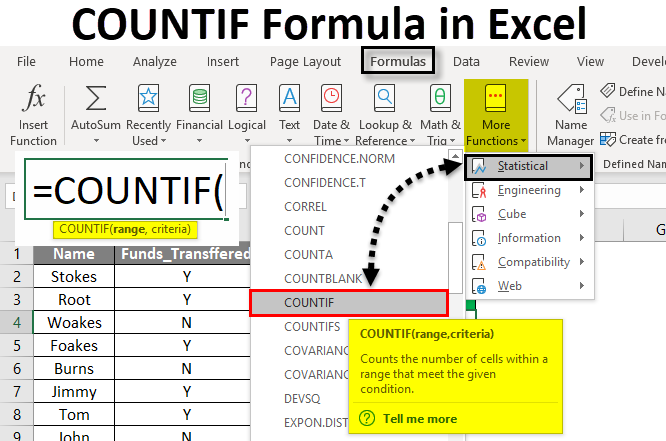Select COUNTA from the function list
The image size is (666, 441).
(x=308, y=254)
